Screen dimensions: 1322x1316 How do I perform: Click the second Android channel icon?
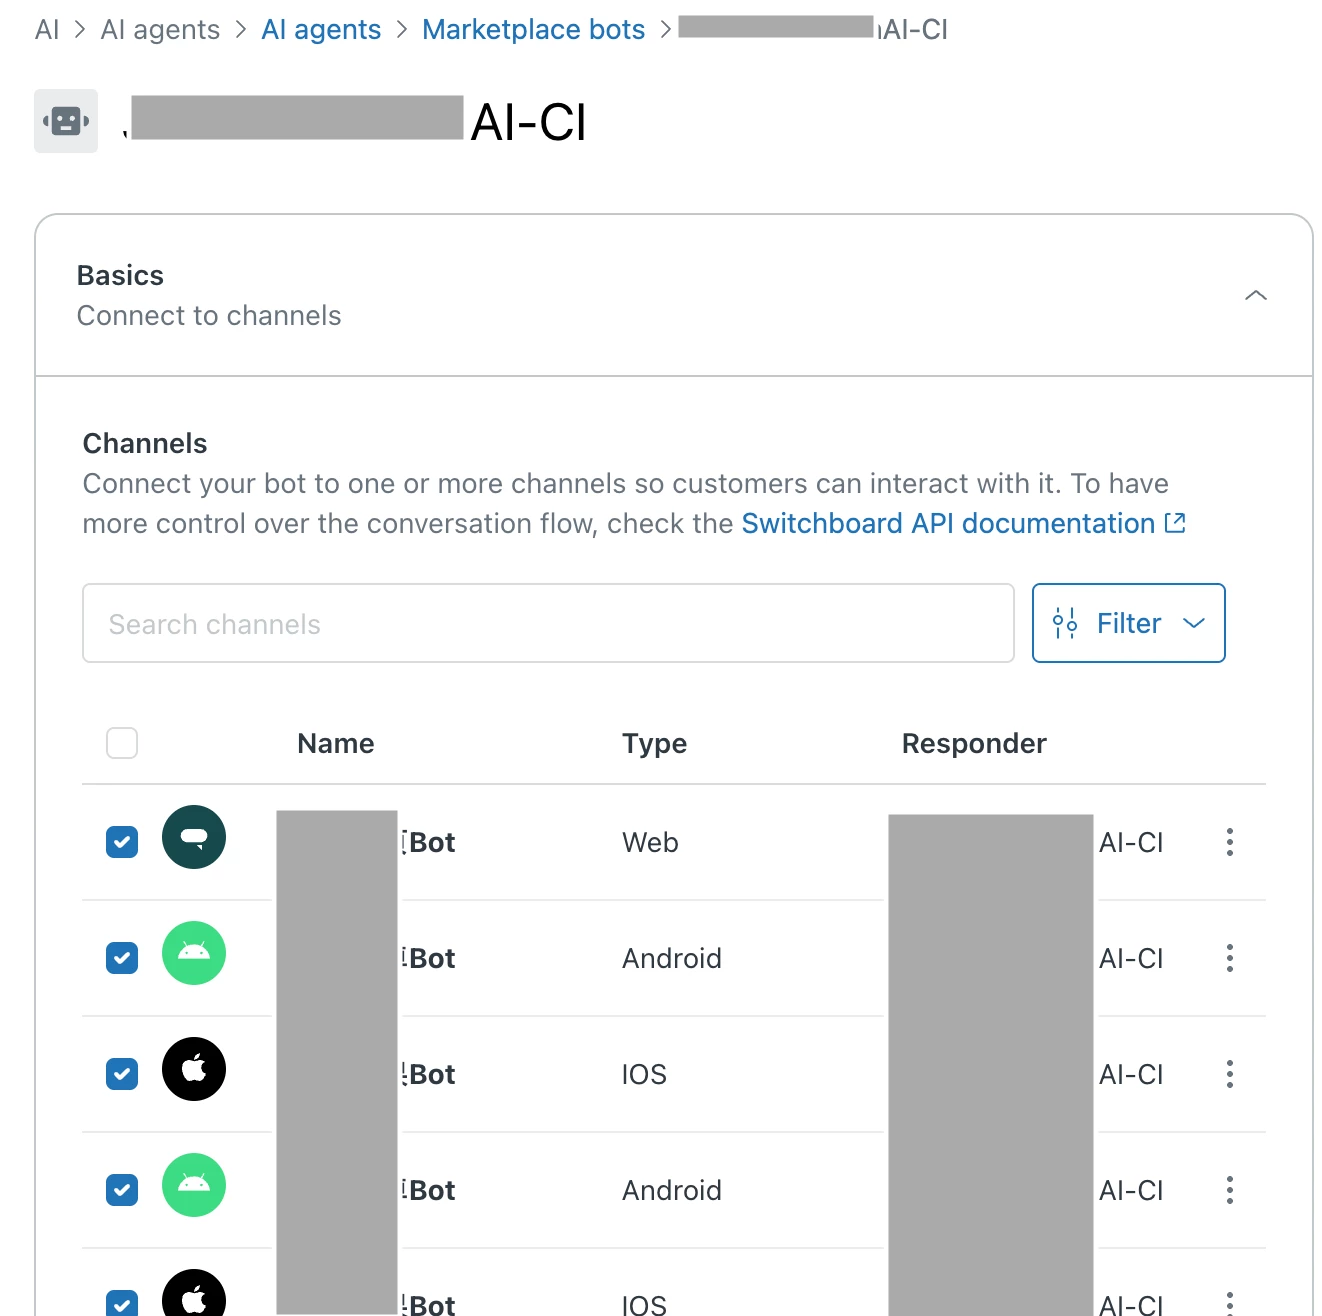click(x=194, y=1185)
